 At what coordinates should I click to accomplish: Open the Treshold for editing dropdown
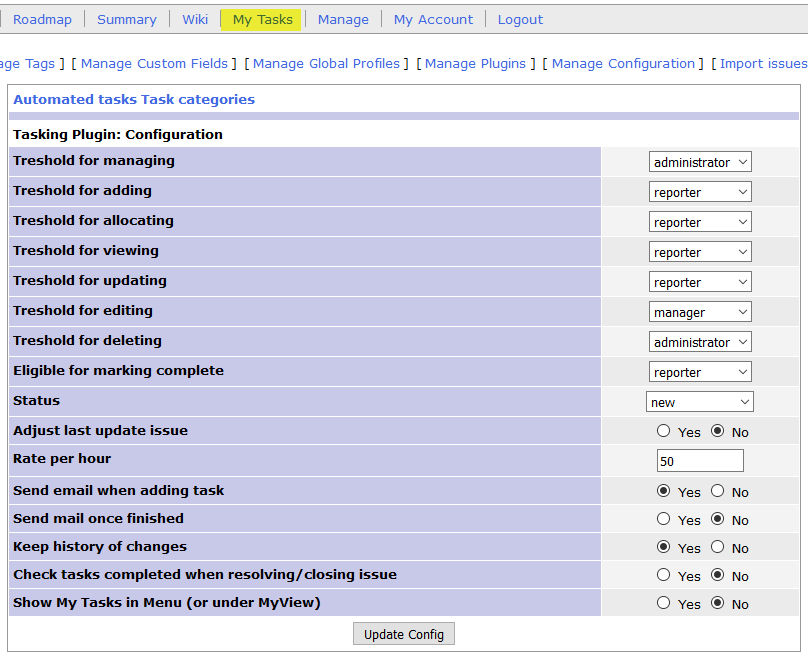(x=700, y=312)
